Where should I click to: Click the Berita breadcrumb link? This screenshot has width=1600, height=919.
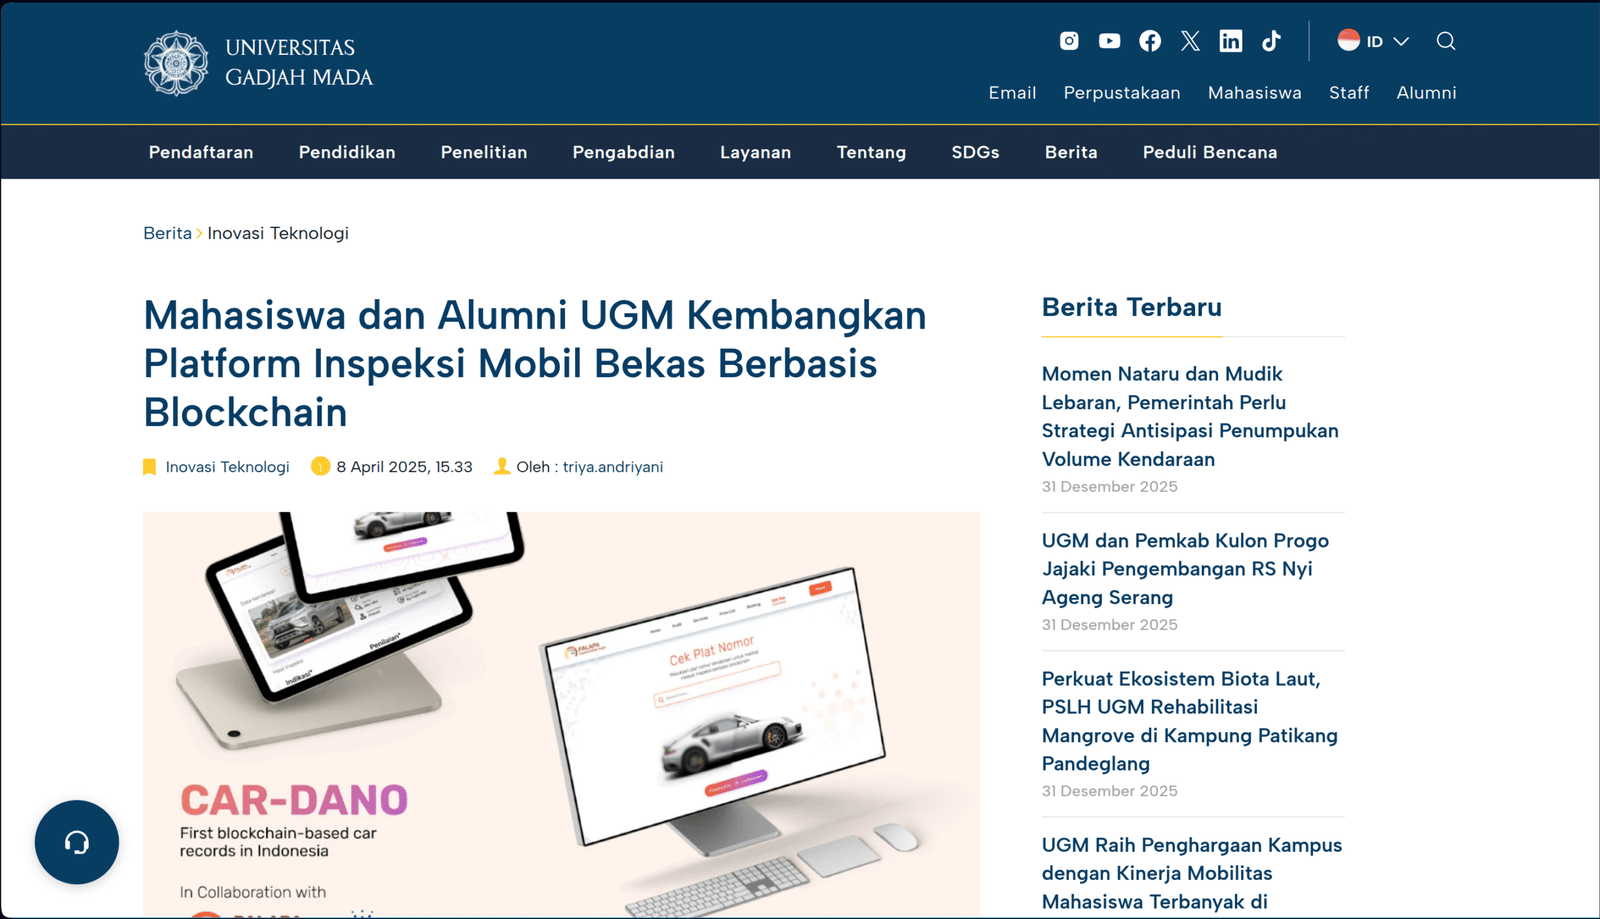click(x=167, y=233)
